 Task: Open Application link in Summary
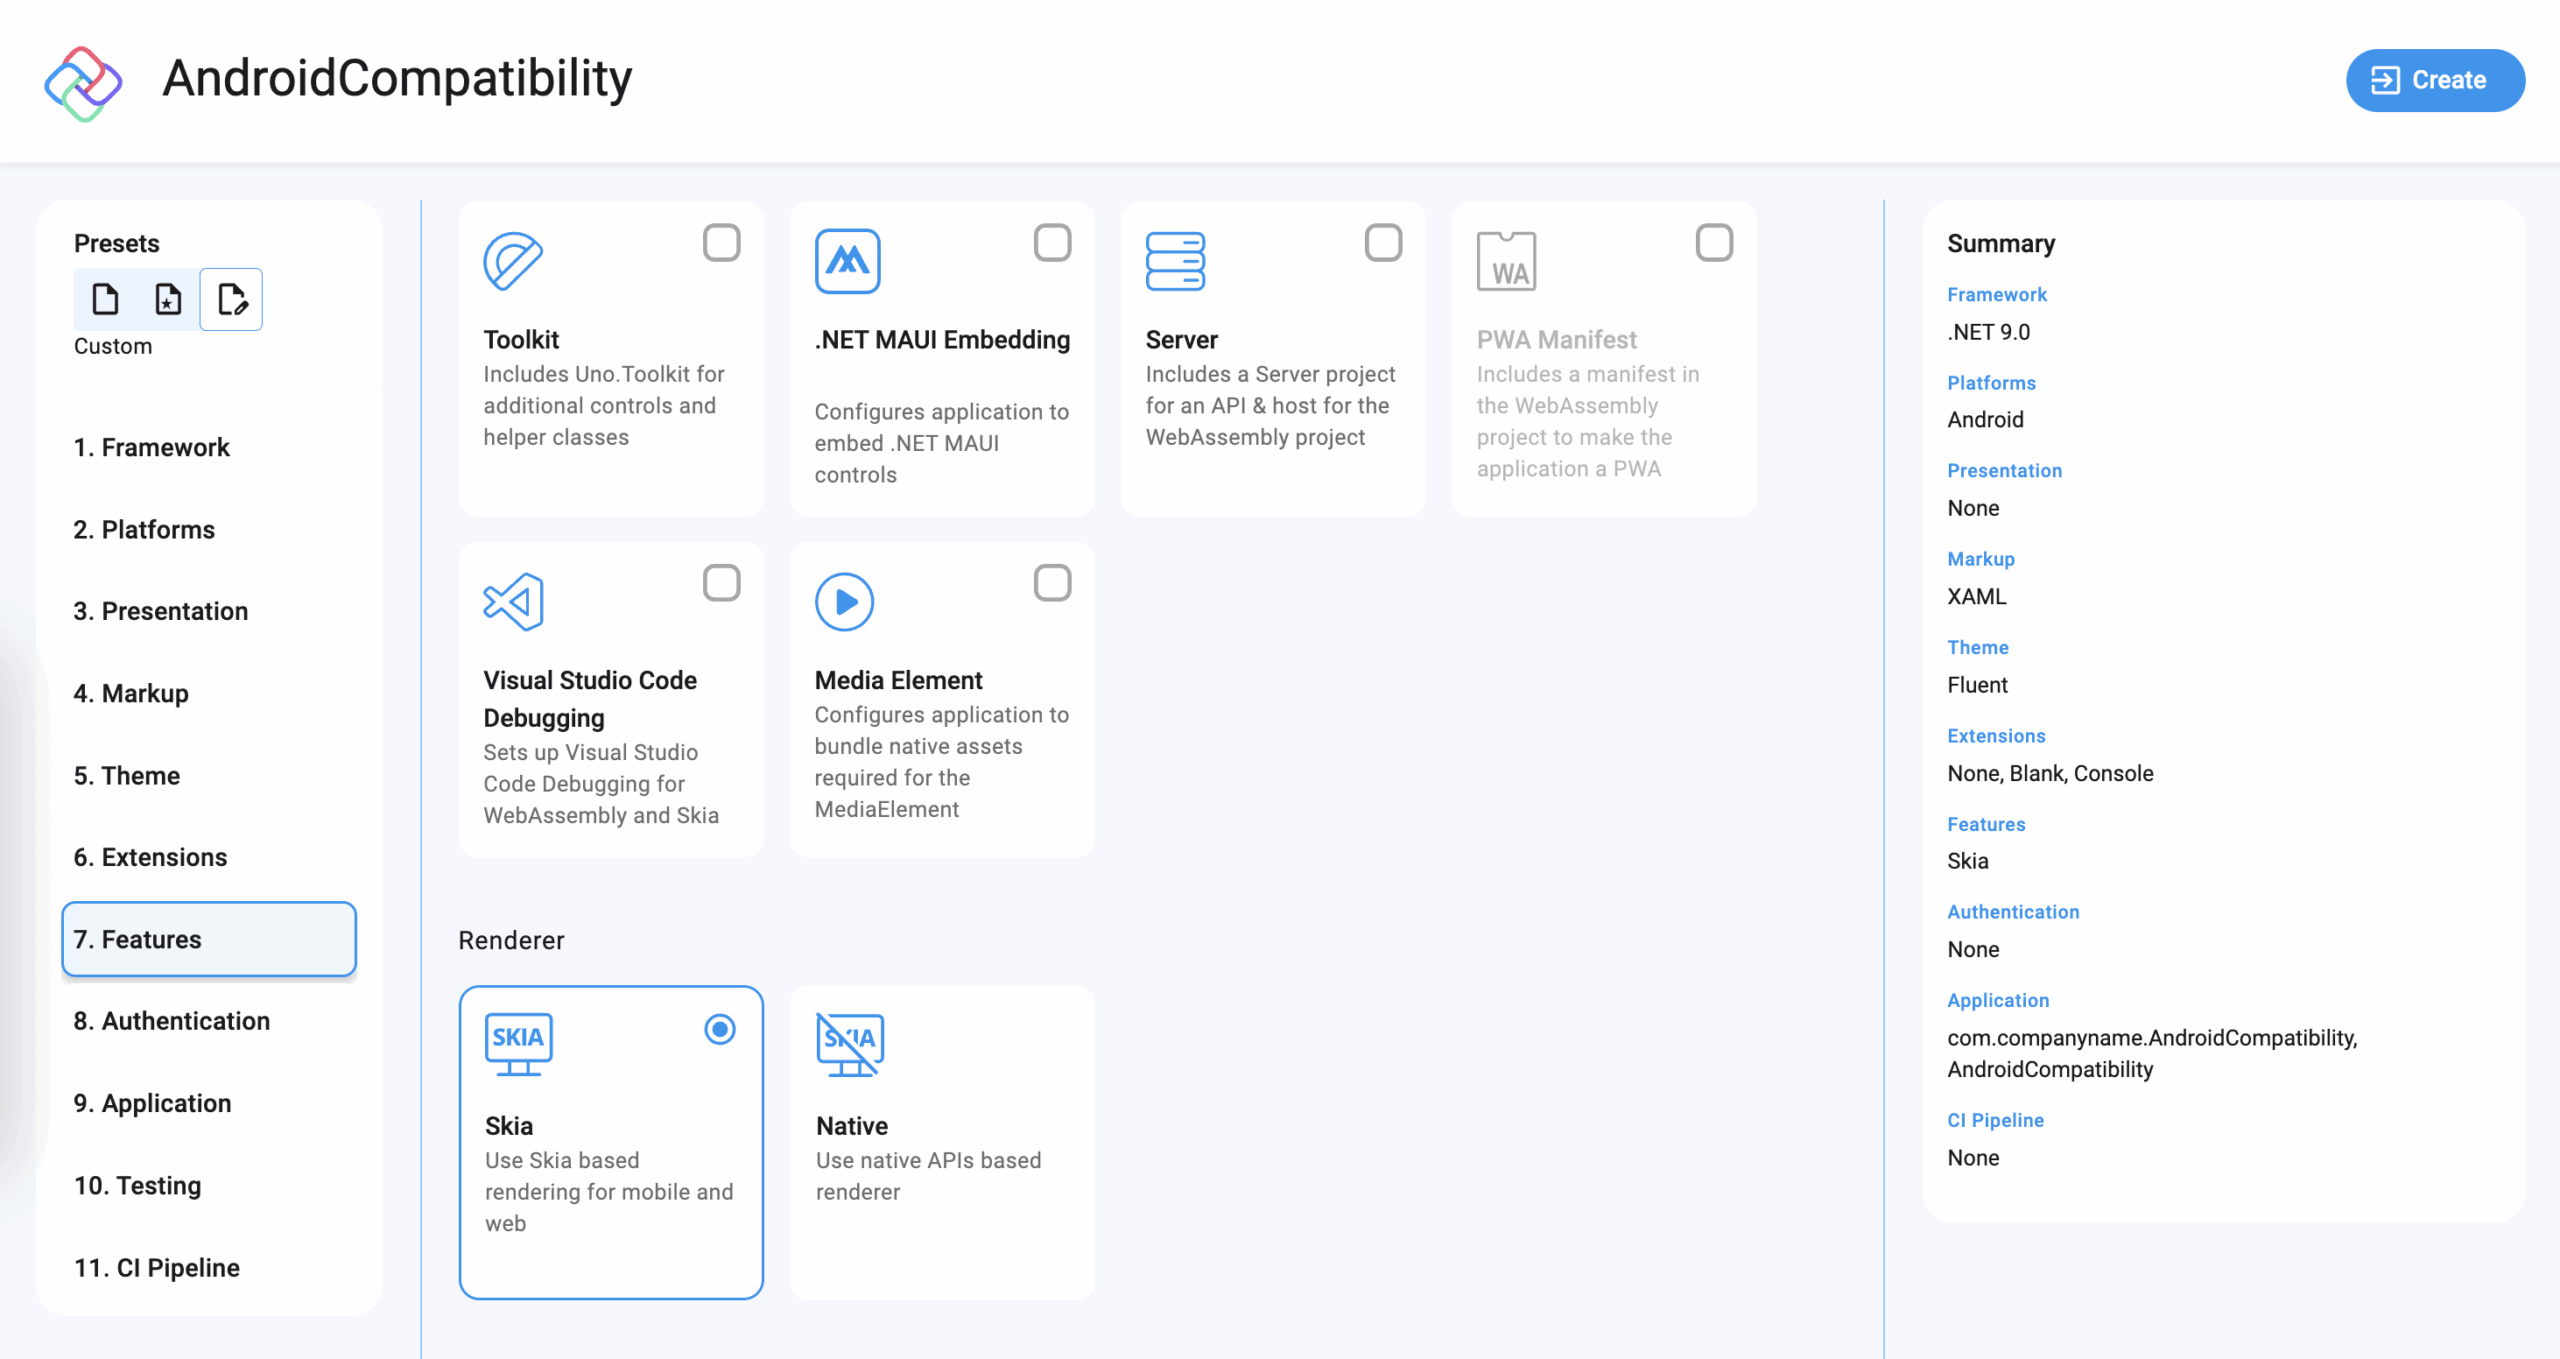[x=1997, y=1000]
